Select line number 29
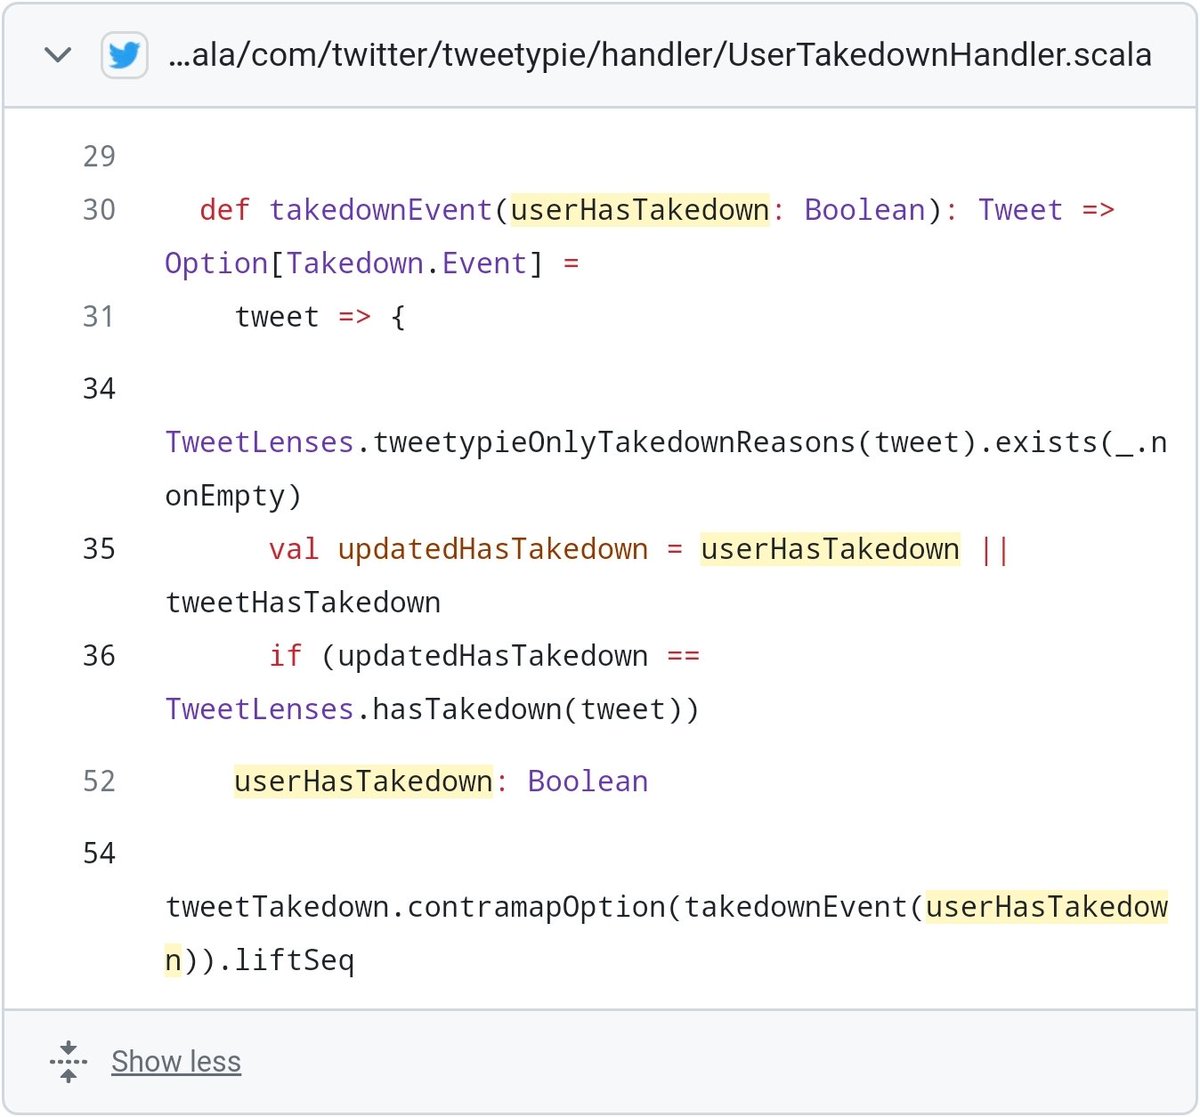This screenshot has height=1117, width=1200. click(99, 156)
